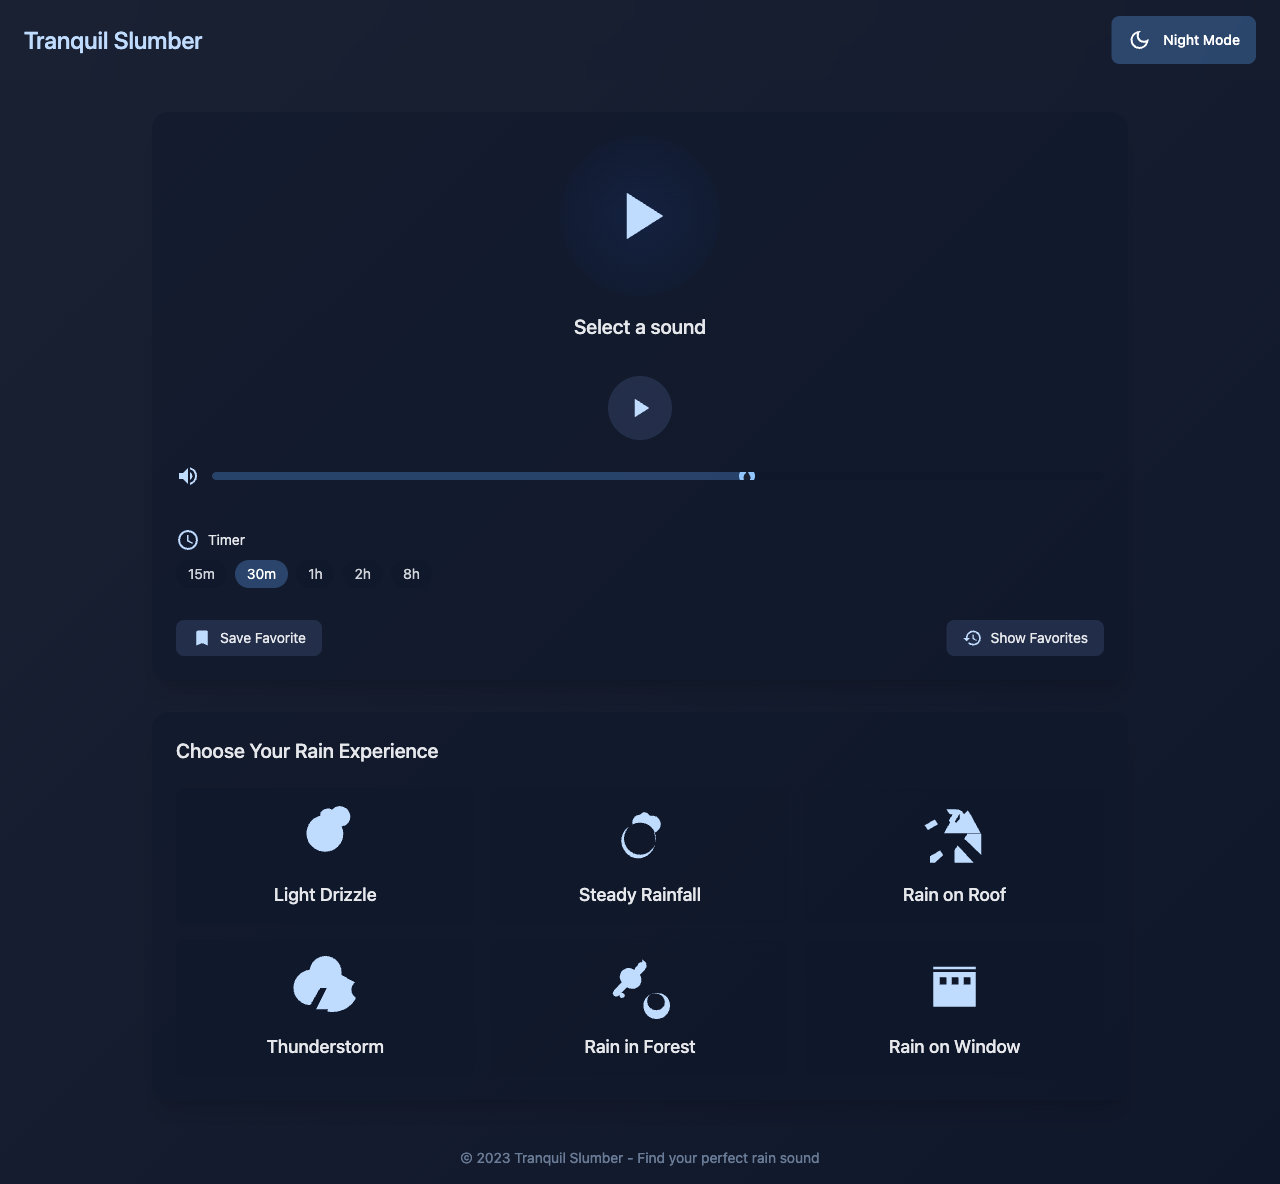Click the bookmark icon in Save Favorite
1280x1184 pixels.
[x=202, y=637]
